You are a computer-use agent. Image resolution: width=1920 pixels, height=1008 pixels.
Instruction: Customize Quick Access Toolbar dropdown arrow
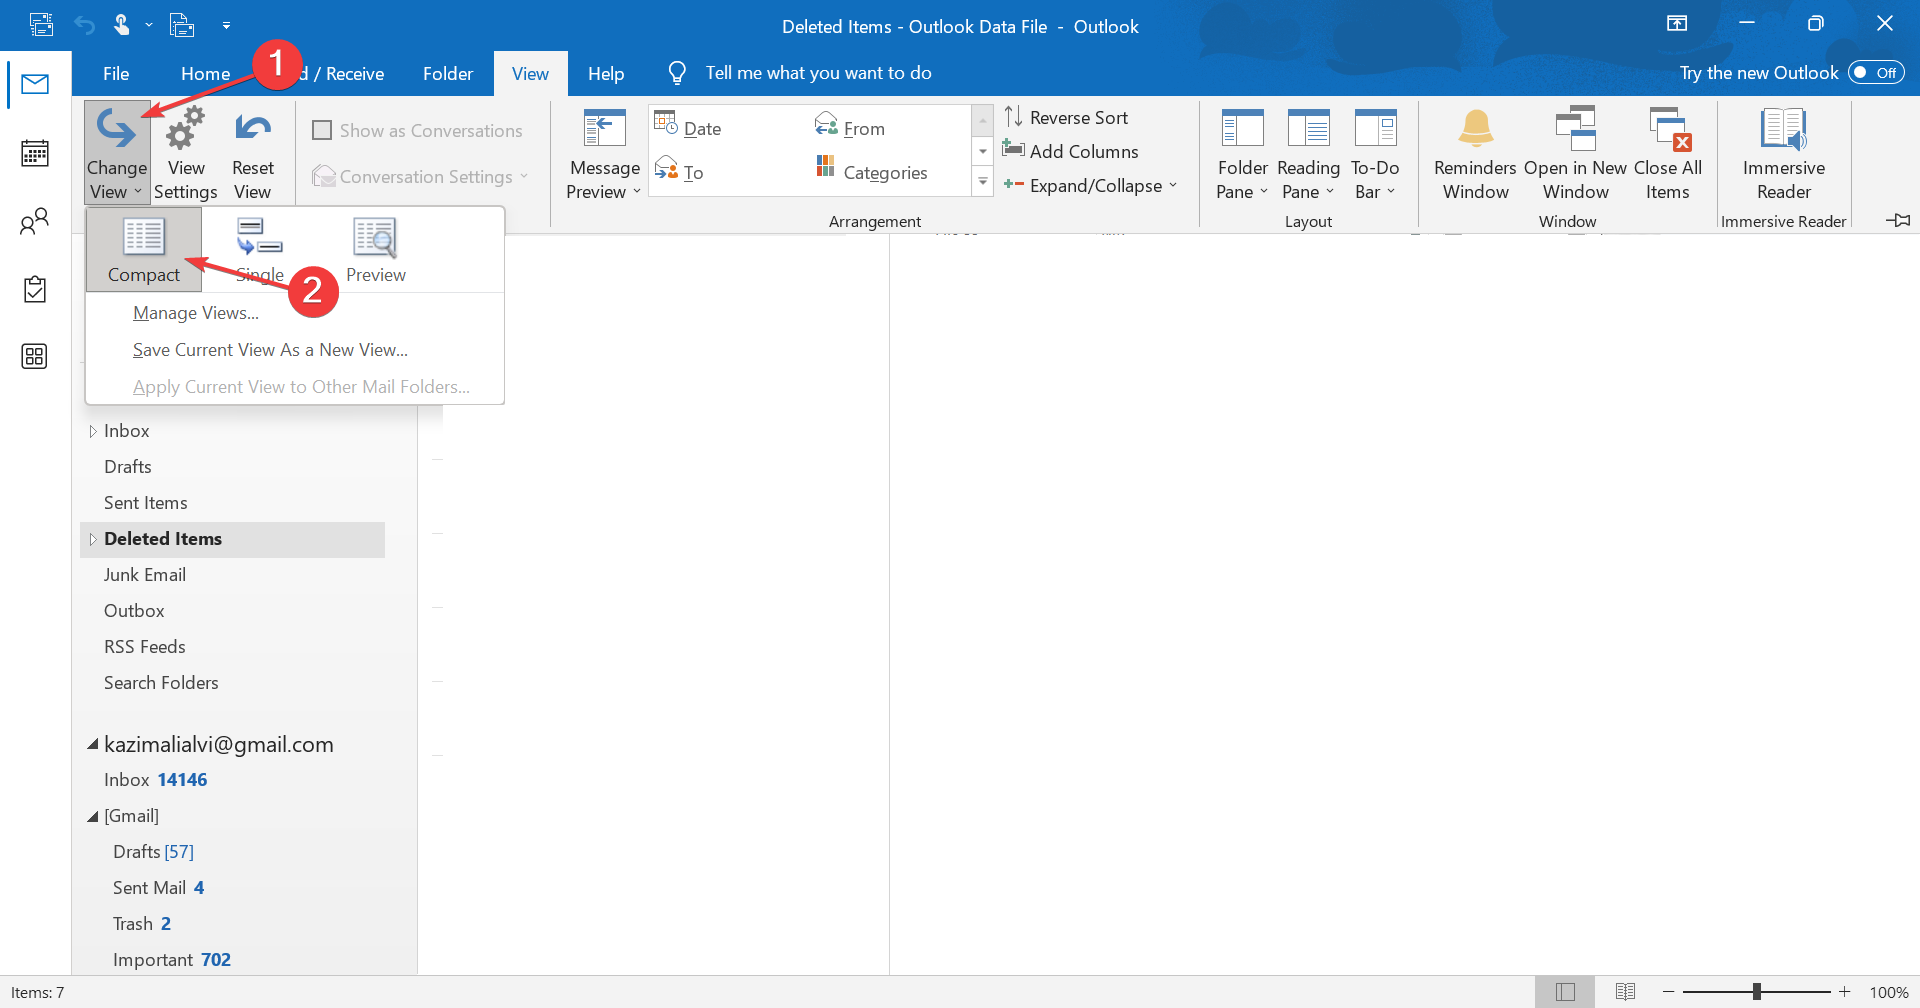pyautogui.click(x=226, y=25)
